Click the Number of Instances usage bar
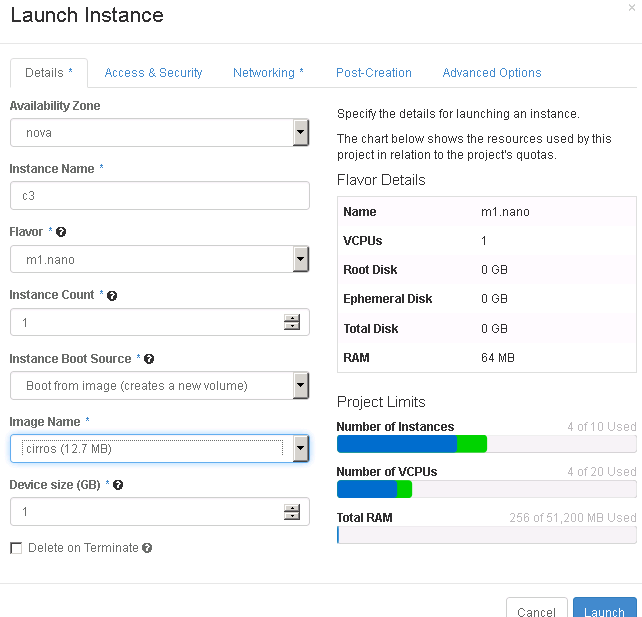 [486, 444]
